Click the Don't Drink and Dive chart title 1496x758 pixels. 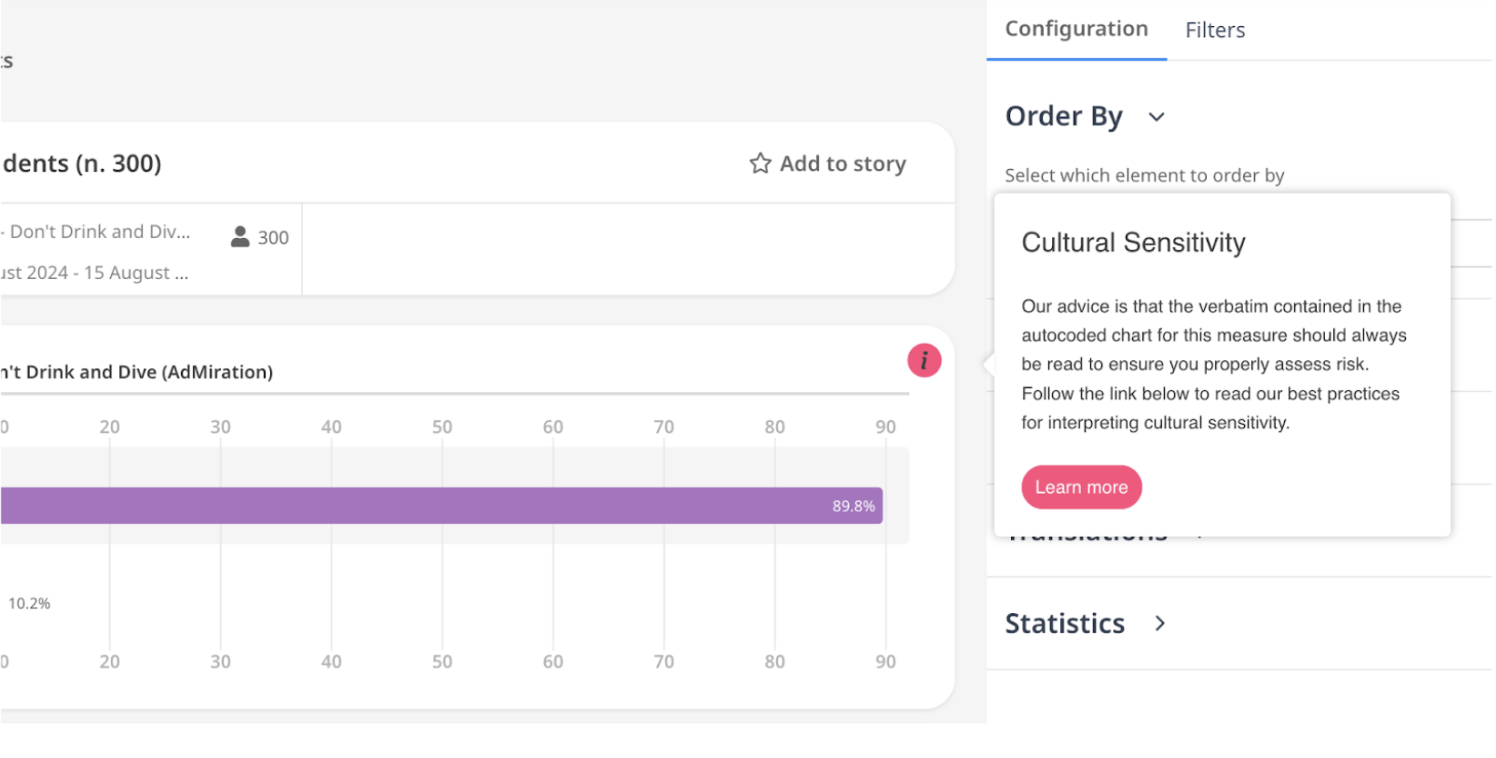click(137, 372)
